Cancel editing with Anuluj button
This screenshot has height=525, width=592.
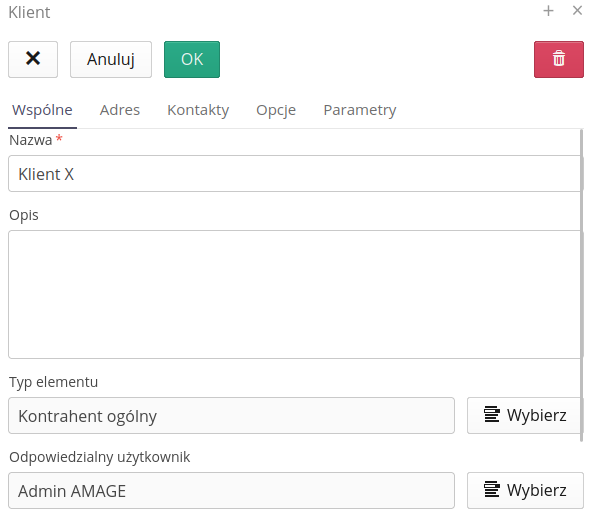[111, 60]
